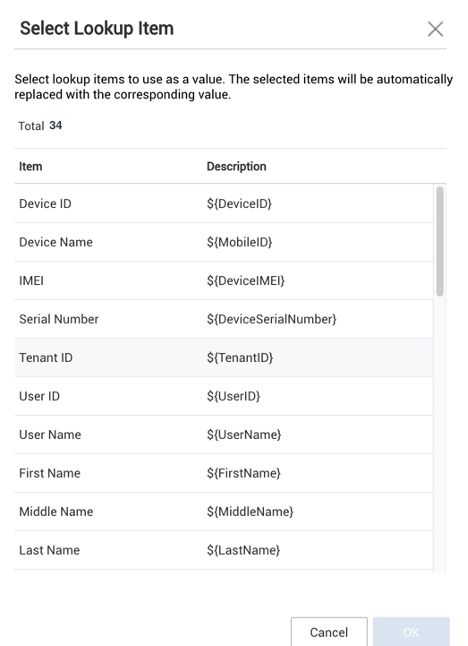Click the ${MobileID} description cell
Viewport: 468px width, 646px height.
pos(239,242)
